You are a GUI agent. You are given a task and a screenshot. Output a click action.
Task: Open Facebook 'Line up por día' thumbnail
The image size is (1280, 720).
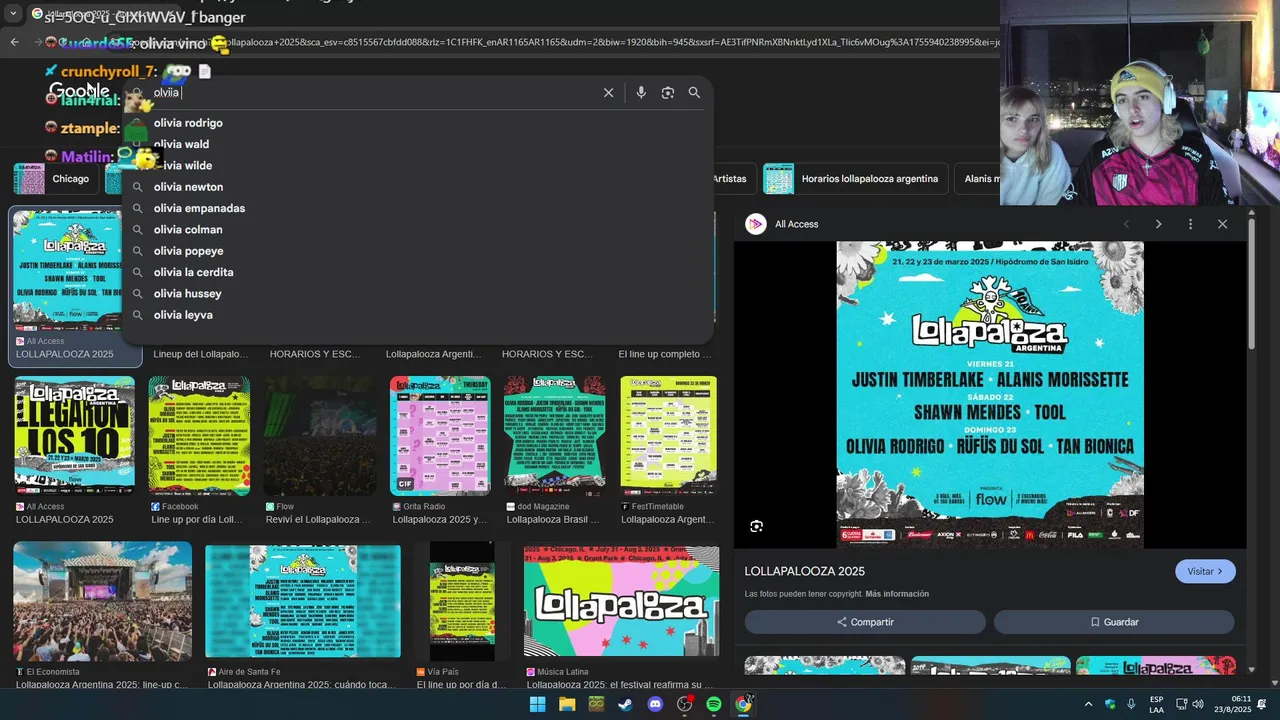click(199, 435)
